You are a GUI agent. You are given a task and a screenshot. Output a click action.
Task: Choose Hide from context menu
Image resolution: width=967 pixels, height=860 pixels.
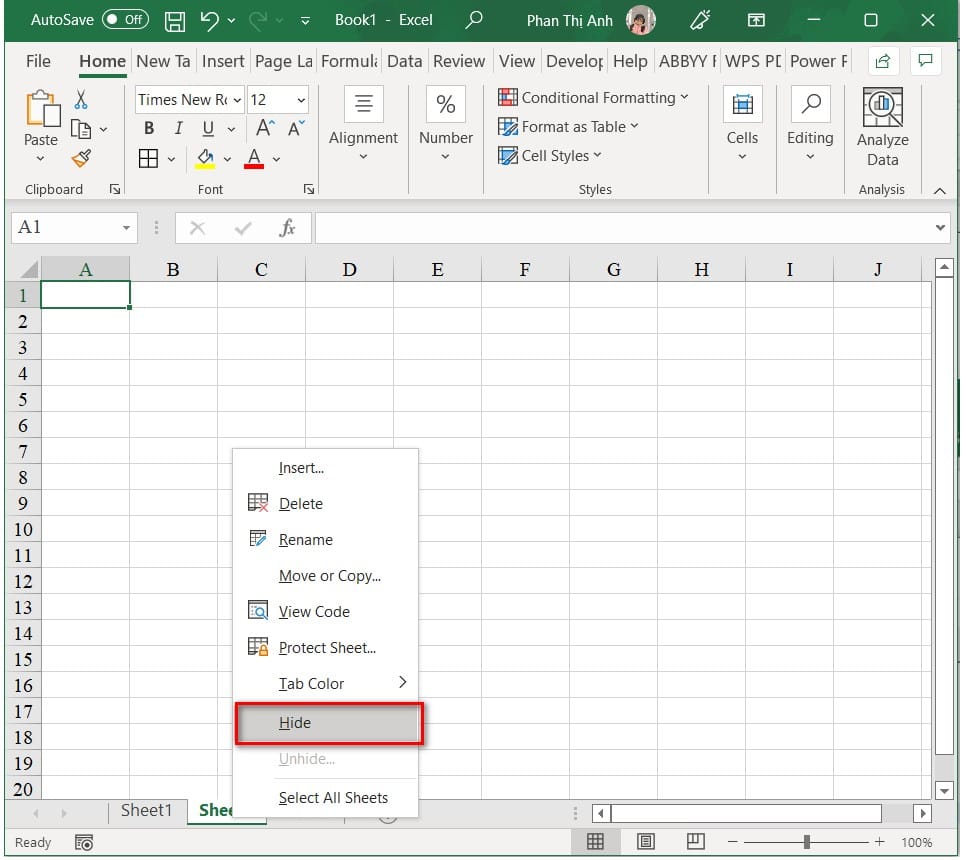[x=329, y=724]
